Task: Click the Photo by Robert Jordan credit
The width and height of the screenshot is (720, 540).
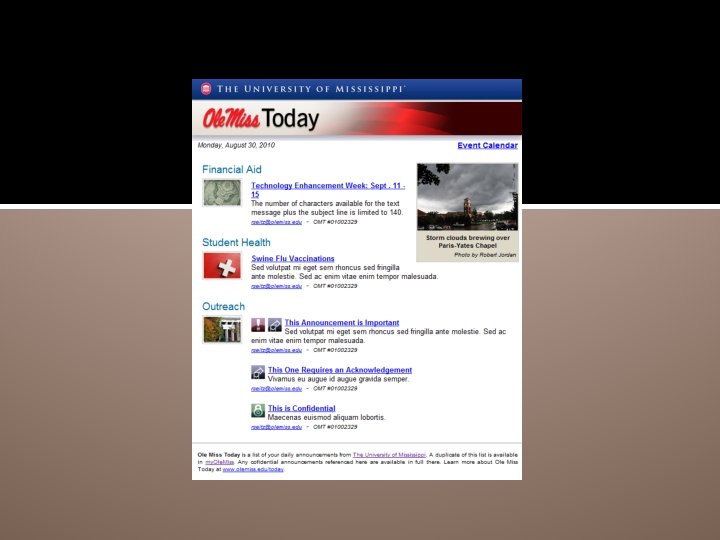Action: 485,255
